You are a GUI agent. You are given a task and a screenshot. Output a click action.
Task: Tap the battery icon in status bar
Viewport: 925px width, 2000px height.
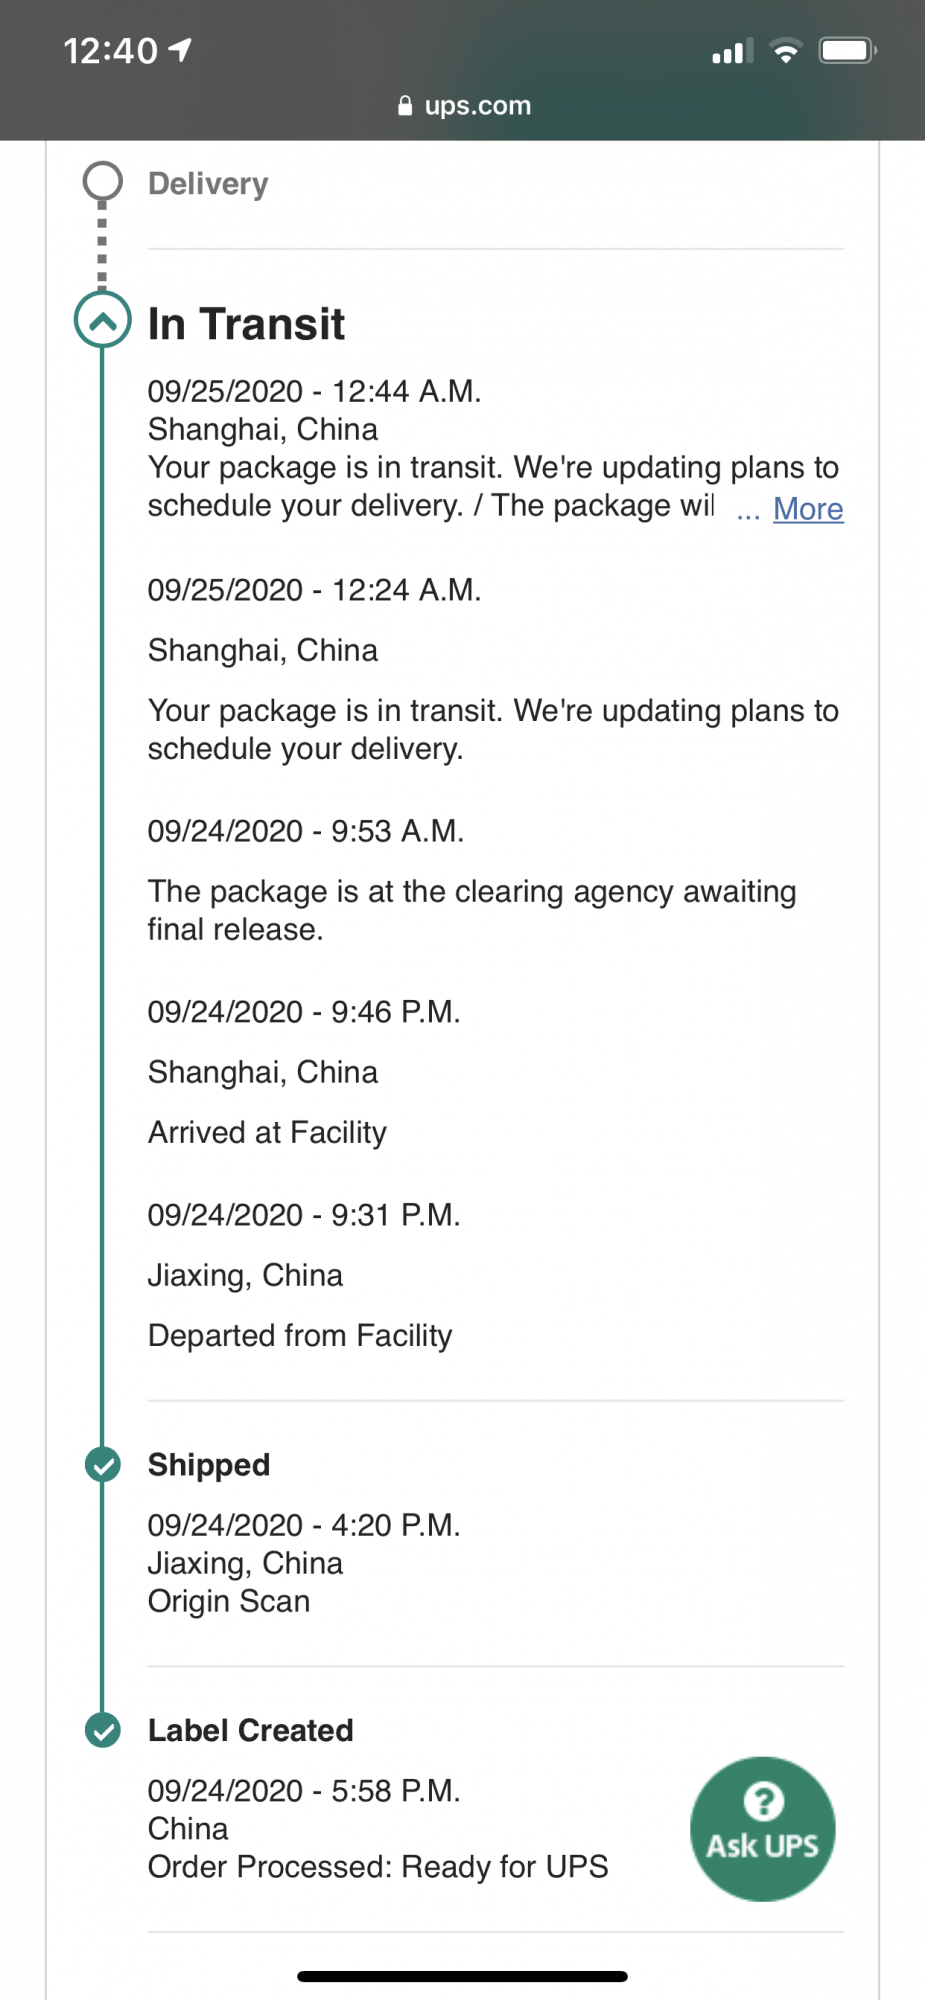[x=848, y=50]
